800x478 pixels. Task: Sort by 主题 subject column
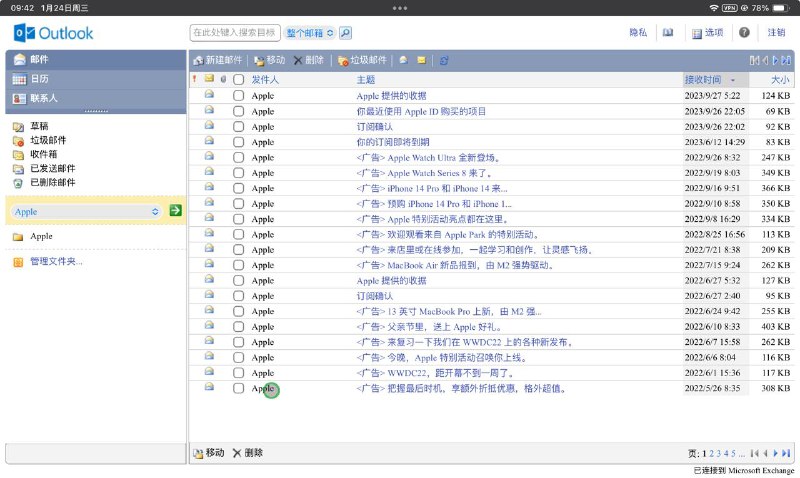366,80
